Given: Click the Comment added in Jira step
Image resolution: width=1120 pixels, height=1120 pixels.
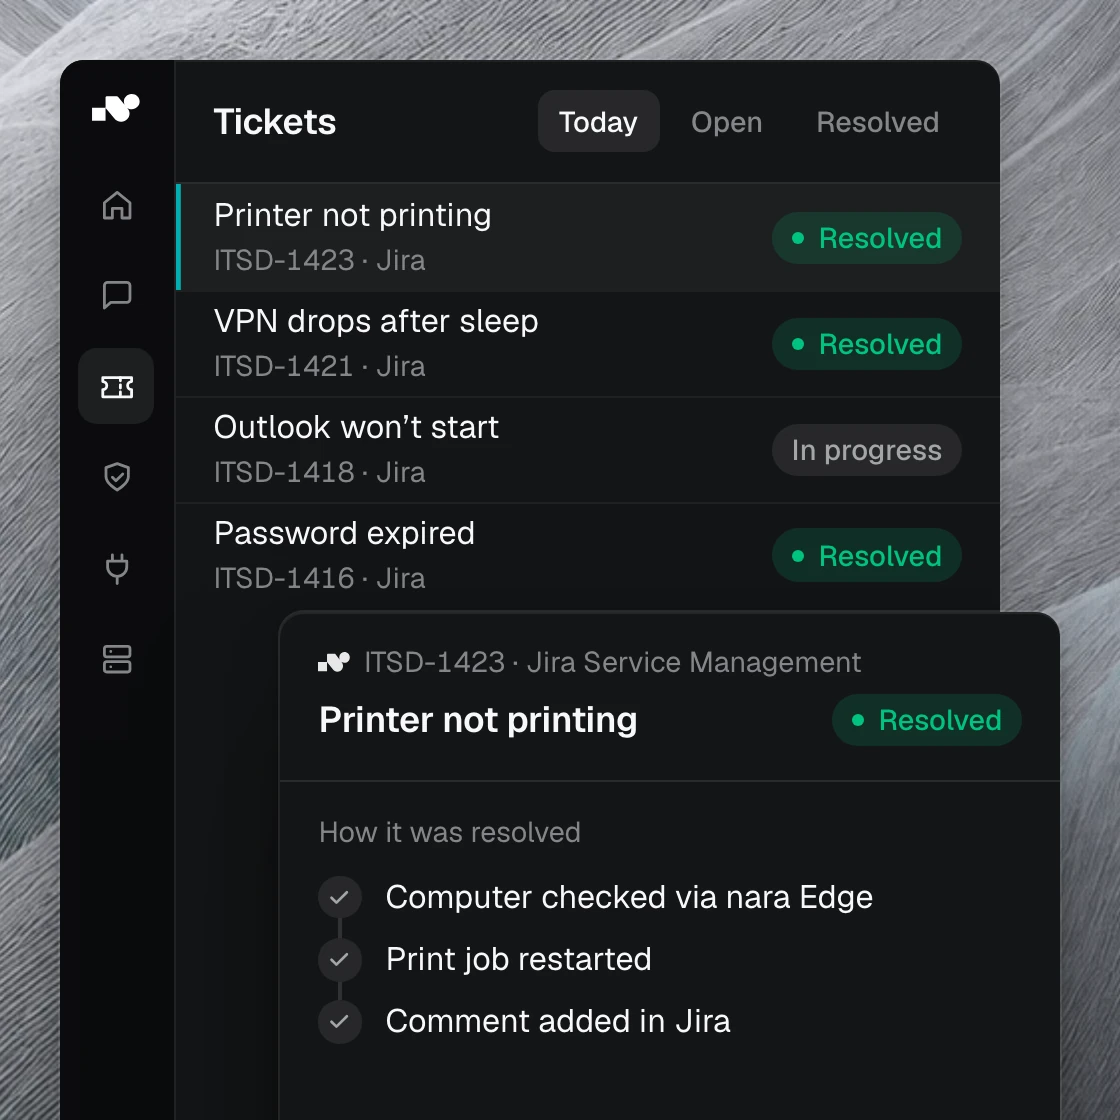Looking at the screenshot, I should 558,1021.
